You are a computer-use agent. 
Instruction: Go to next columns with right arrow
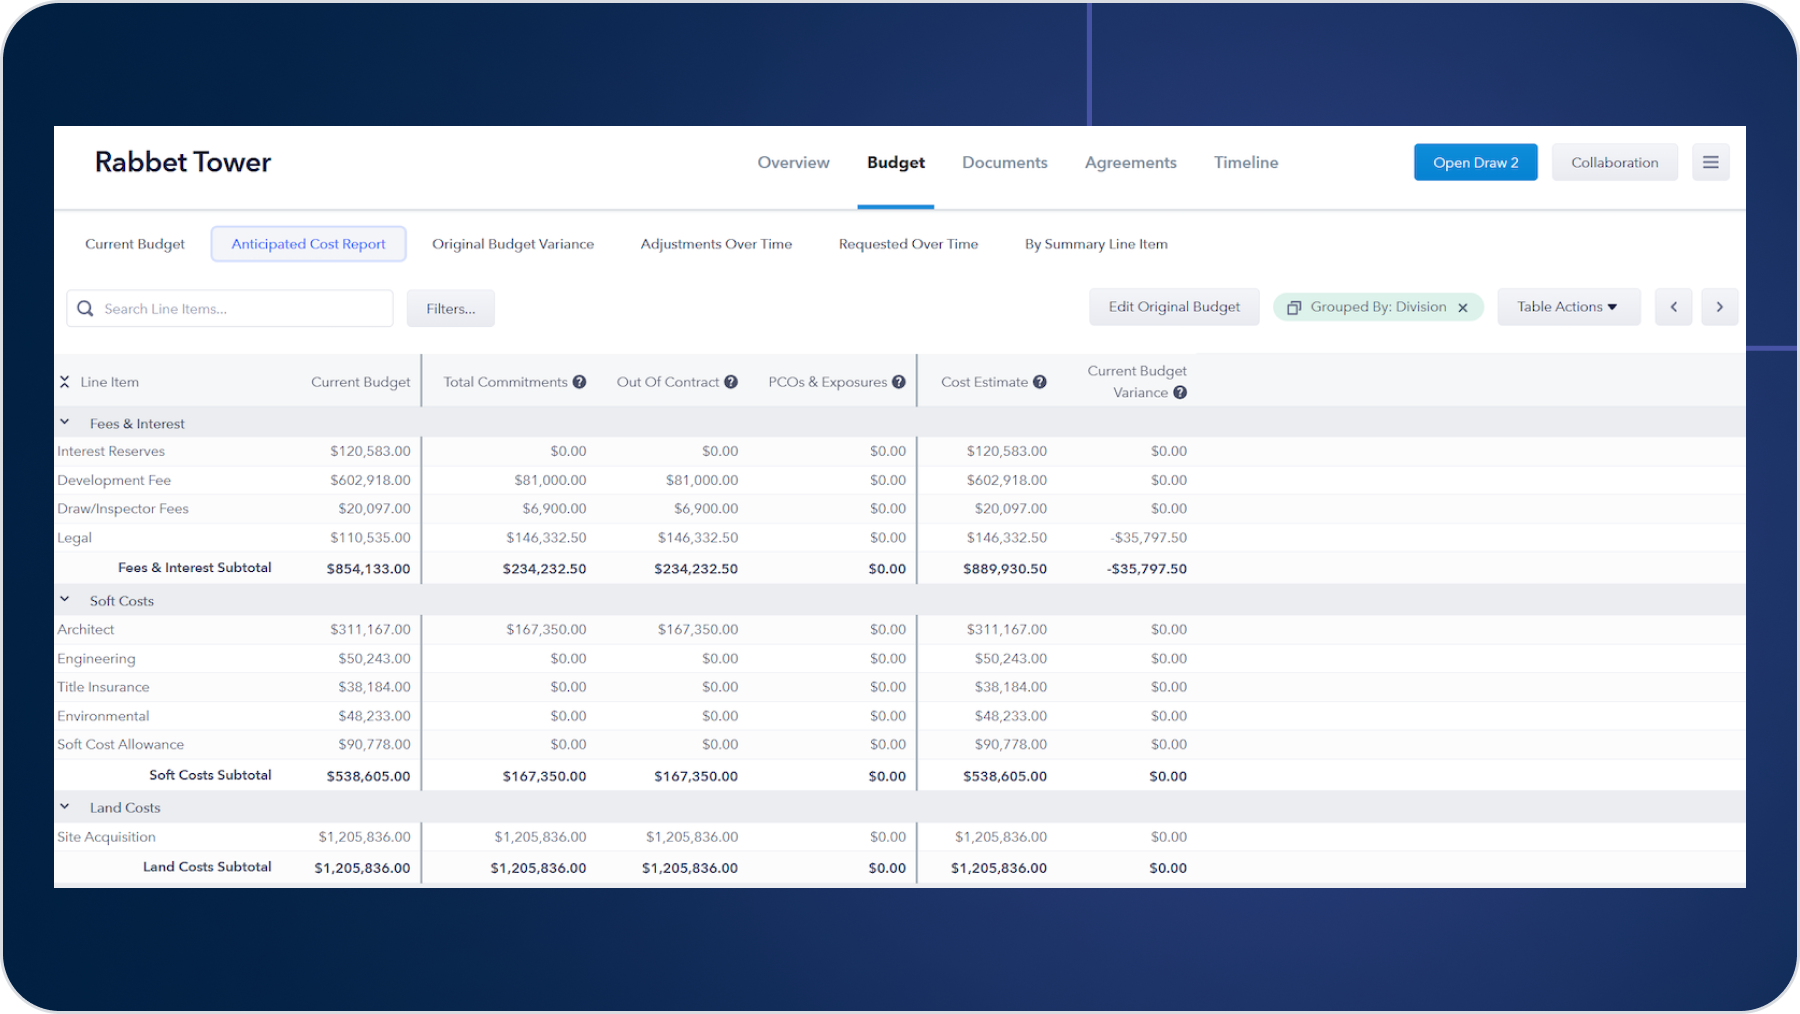1719,307
